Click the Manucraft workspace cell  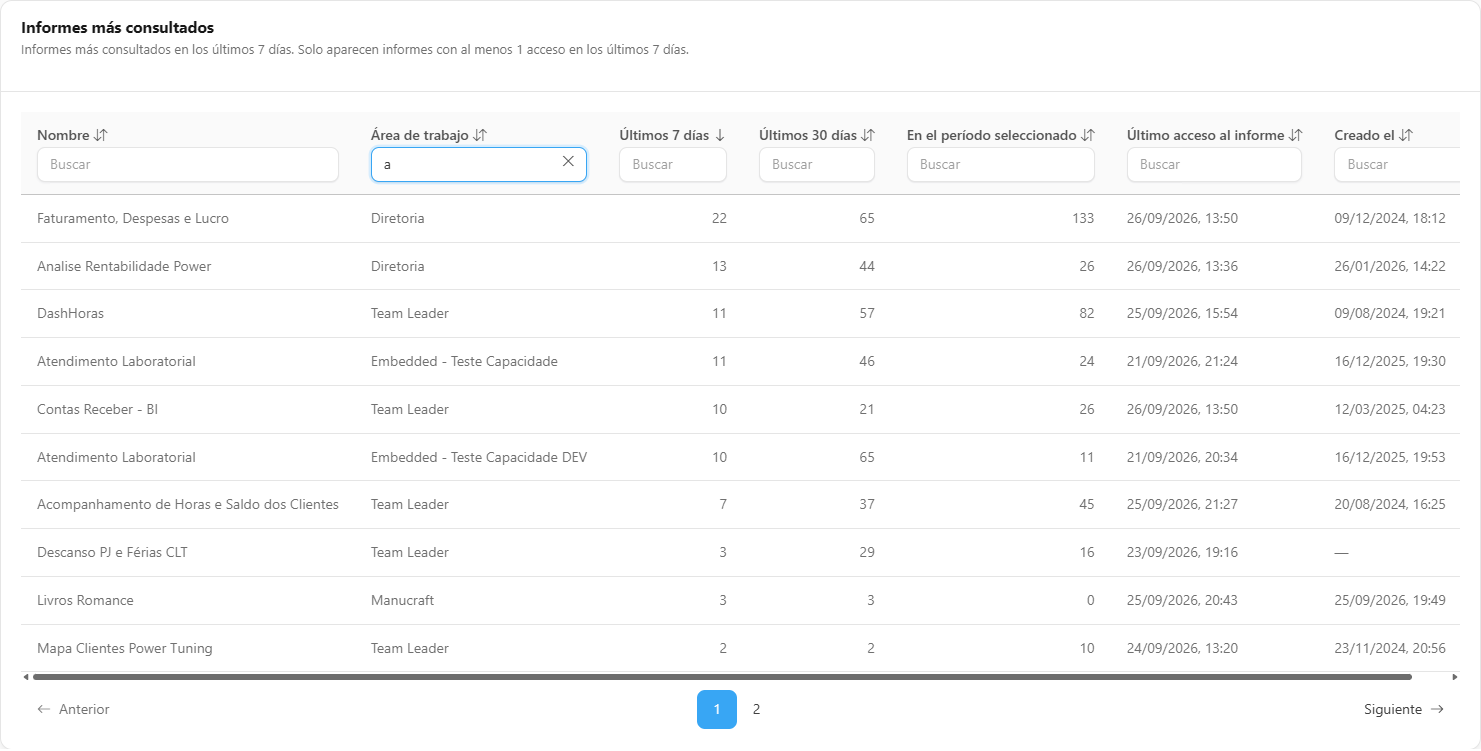coord(402,600)
